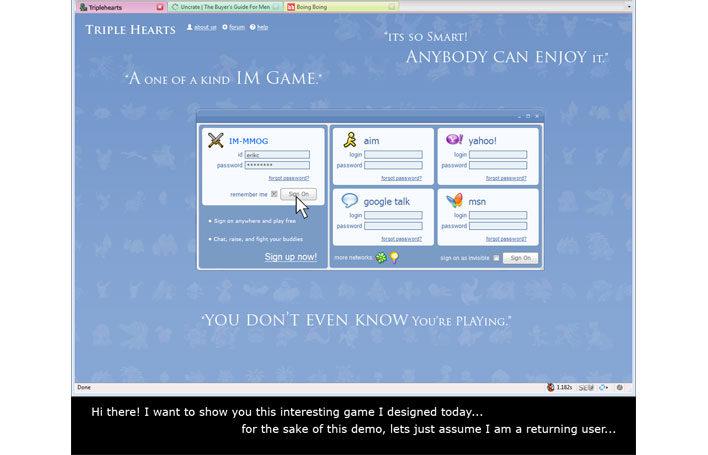Screen dimensions: 708x455
Task: Click the IM-MMOG crossed swords icon
Action: click(x=215, y=140)
